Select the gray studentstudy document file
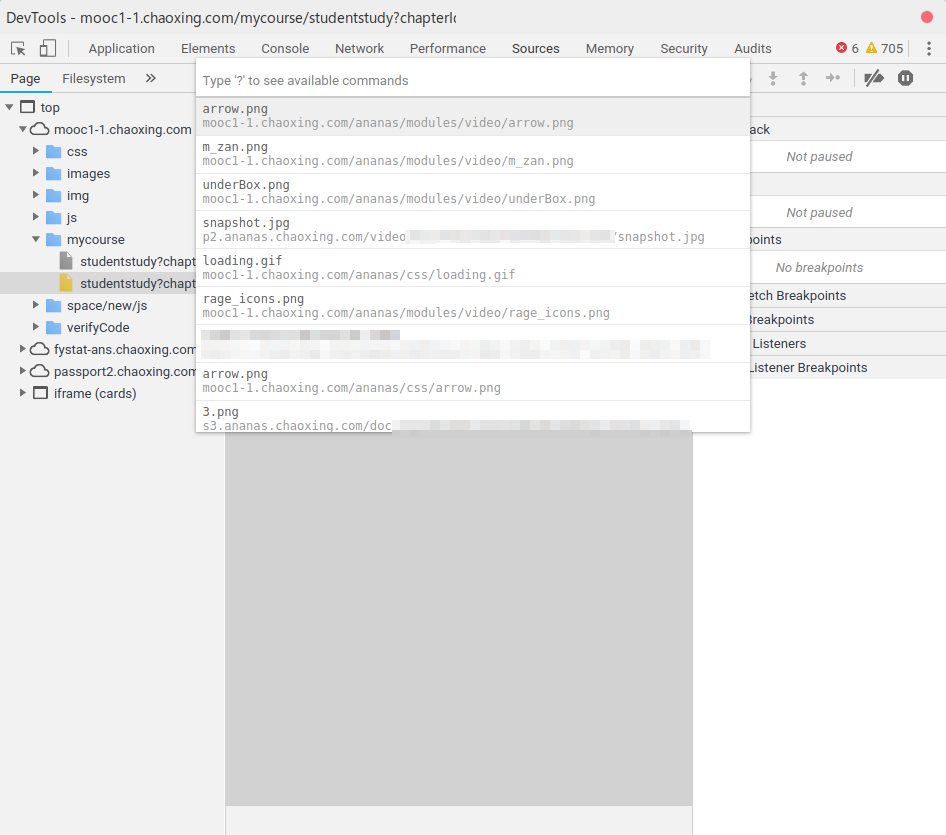The image size is (946, 835). (66, 261)
